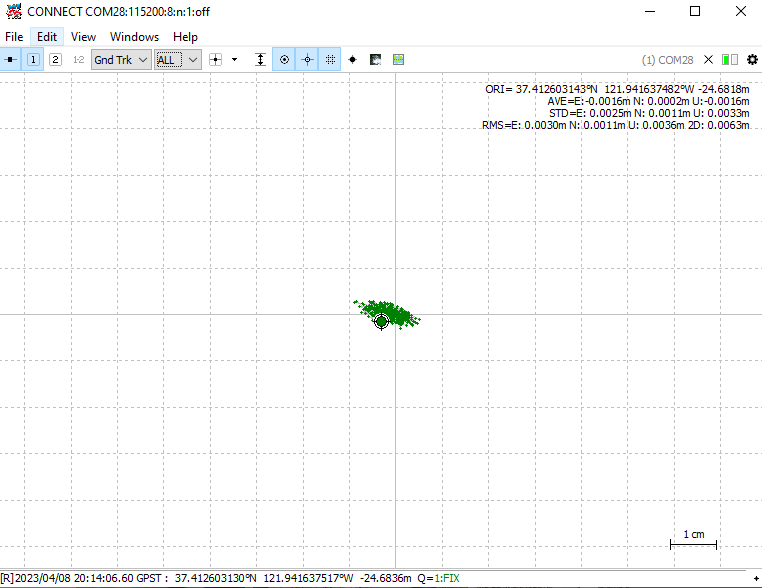This screenshot has height=588, width=762.
Task: Select the 1-2 baseline difference button
Action: (x=78, y=60)
